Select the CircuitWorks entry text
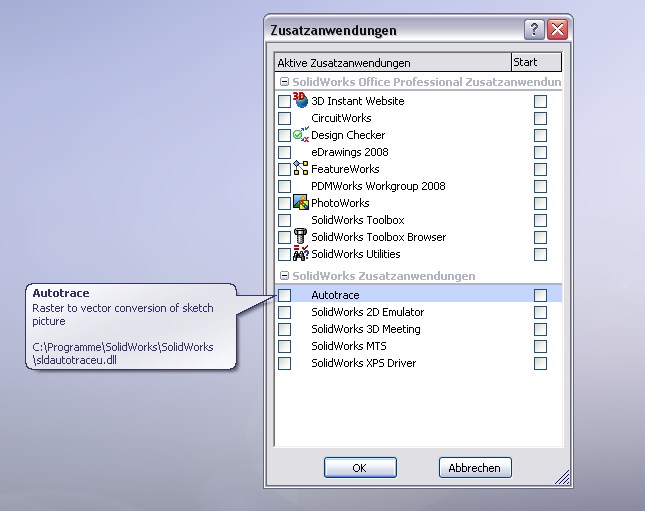 (341, 118)
